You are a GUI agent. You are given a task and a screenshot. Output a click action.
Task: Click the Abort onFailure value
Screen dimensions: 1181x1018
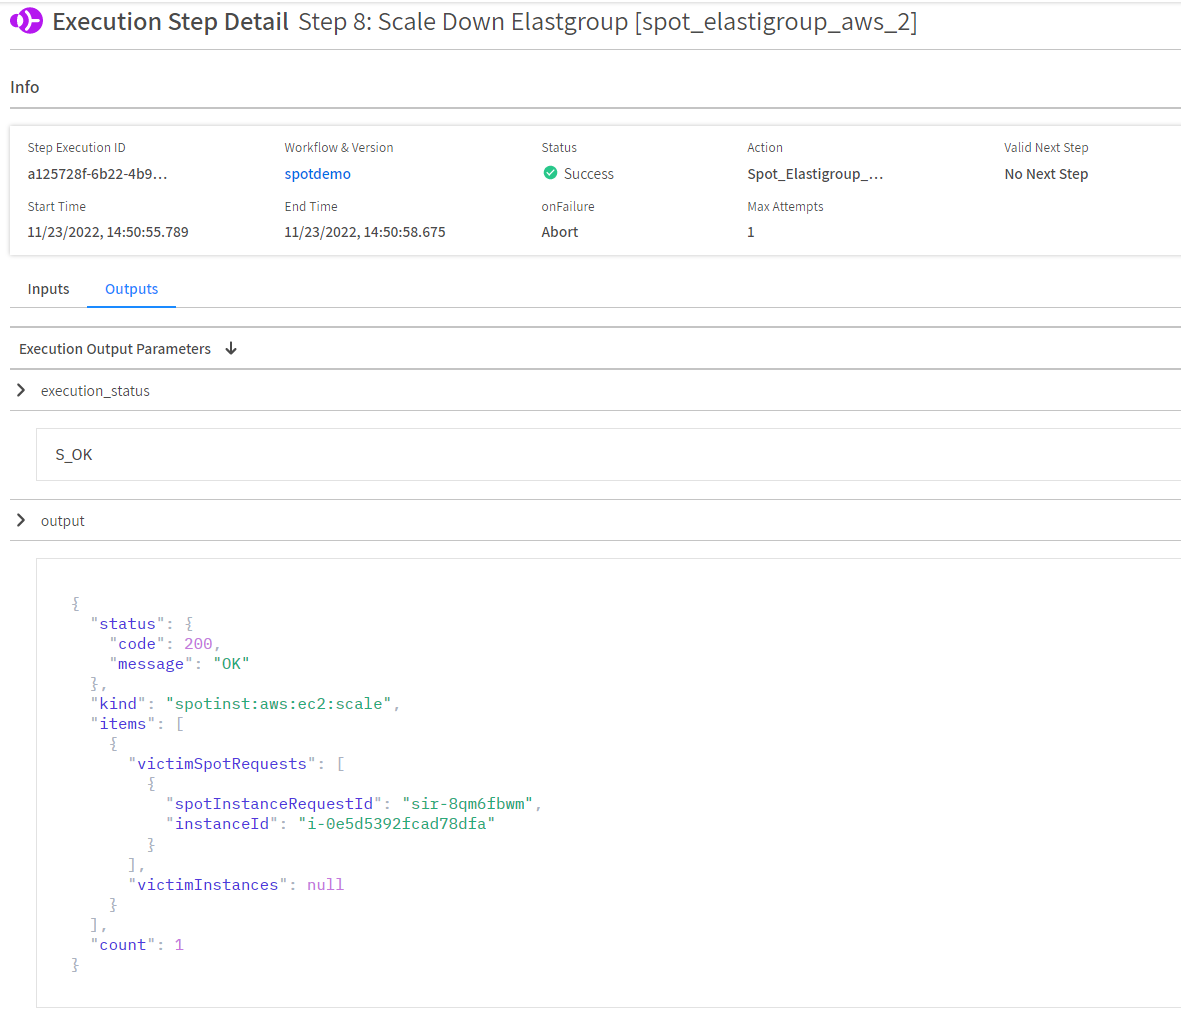(x=560, y=232)
